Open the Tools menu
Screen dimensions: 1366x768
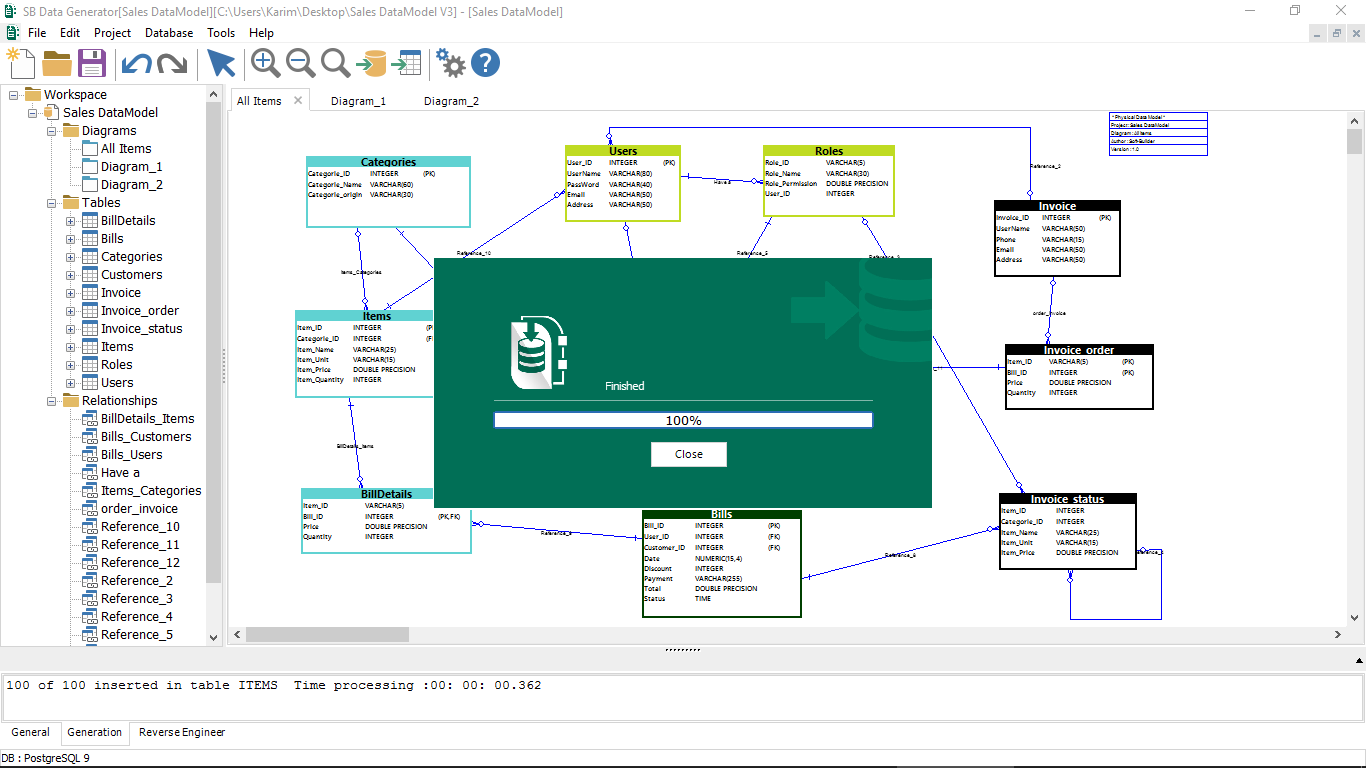point(221,33)
